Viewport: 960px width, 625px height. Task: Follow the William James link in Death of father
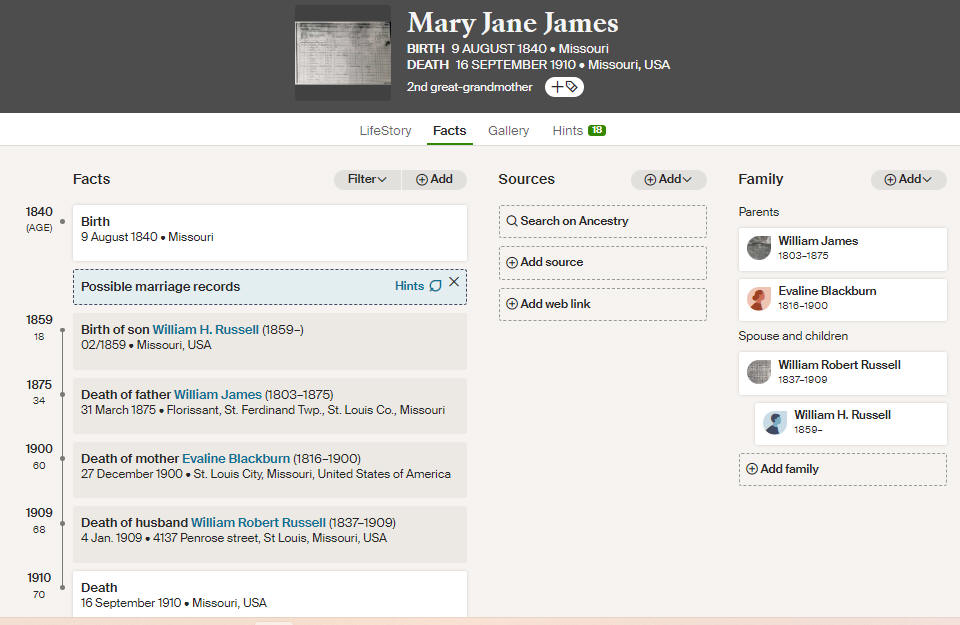tap(218, 394)
